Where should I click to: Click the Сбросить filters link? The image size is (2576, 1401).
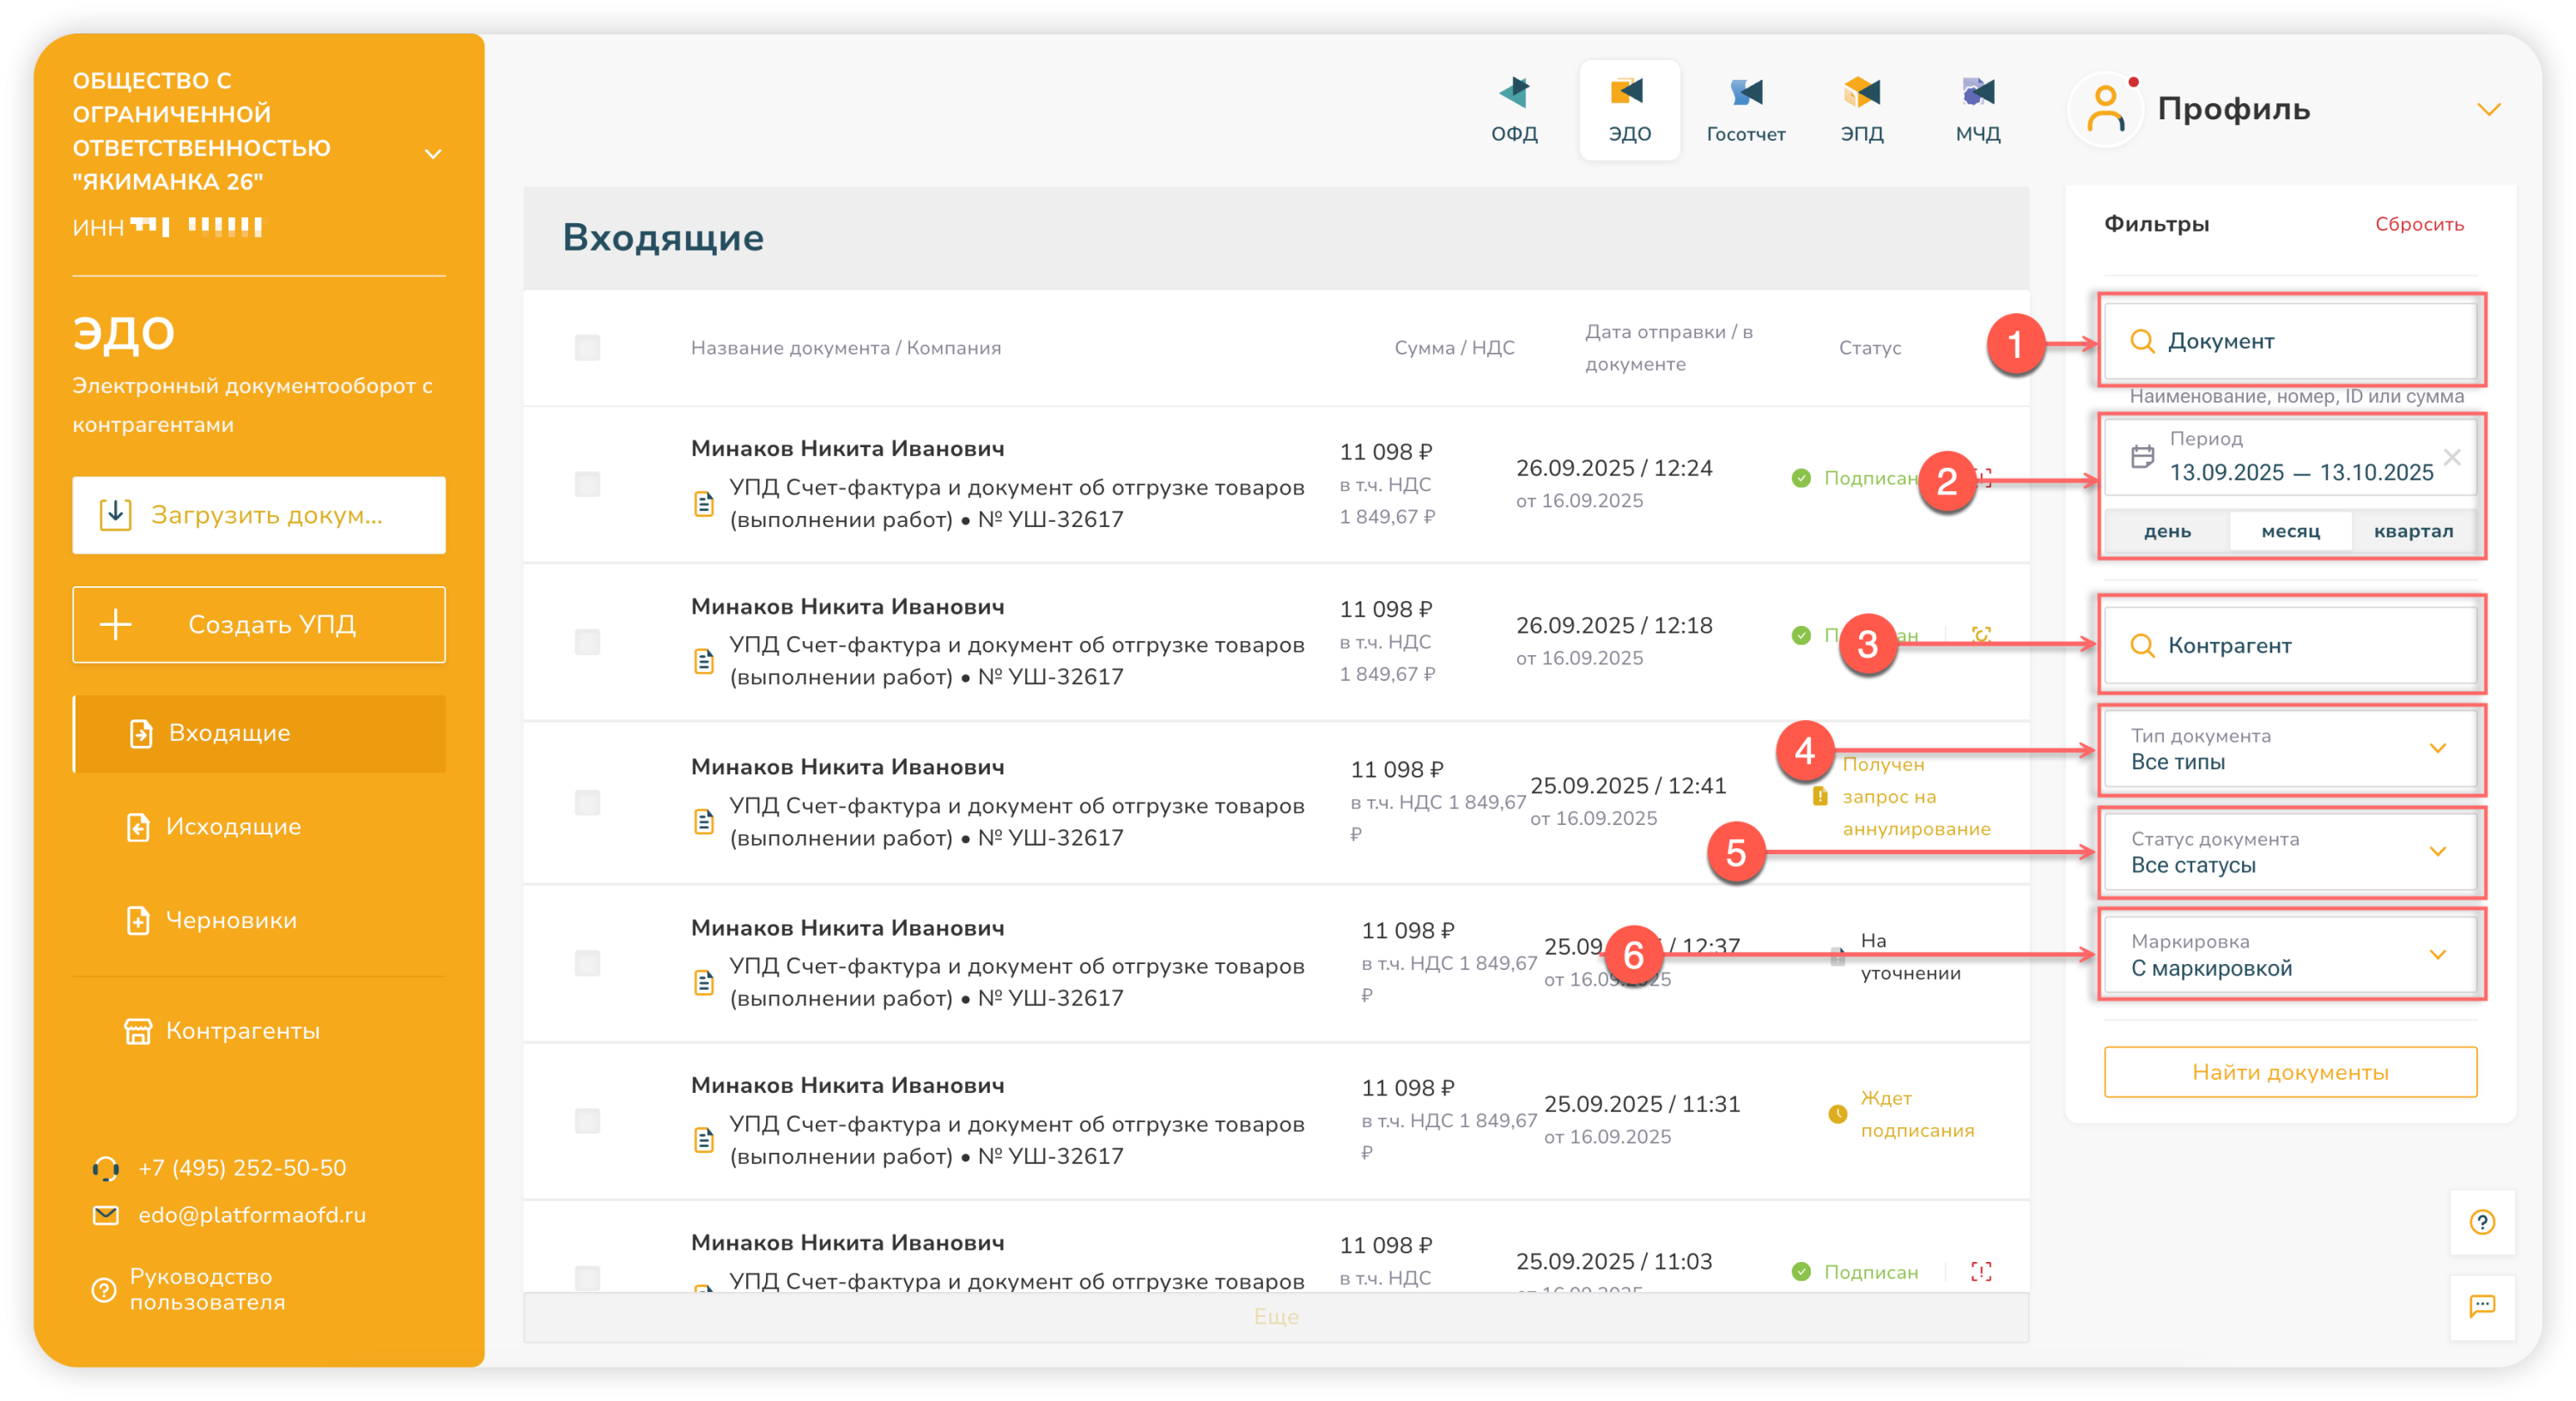(x=2418, y=224)
